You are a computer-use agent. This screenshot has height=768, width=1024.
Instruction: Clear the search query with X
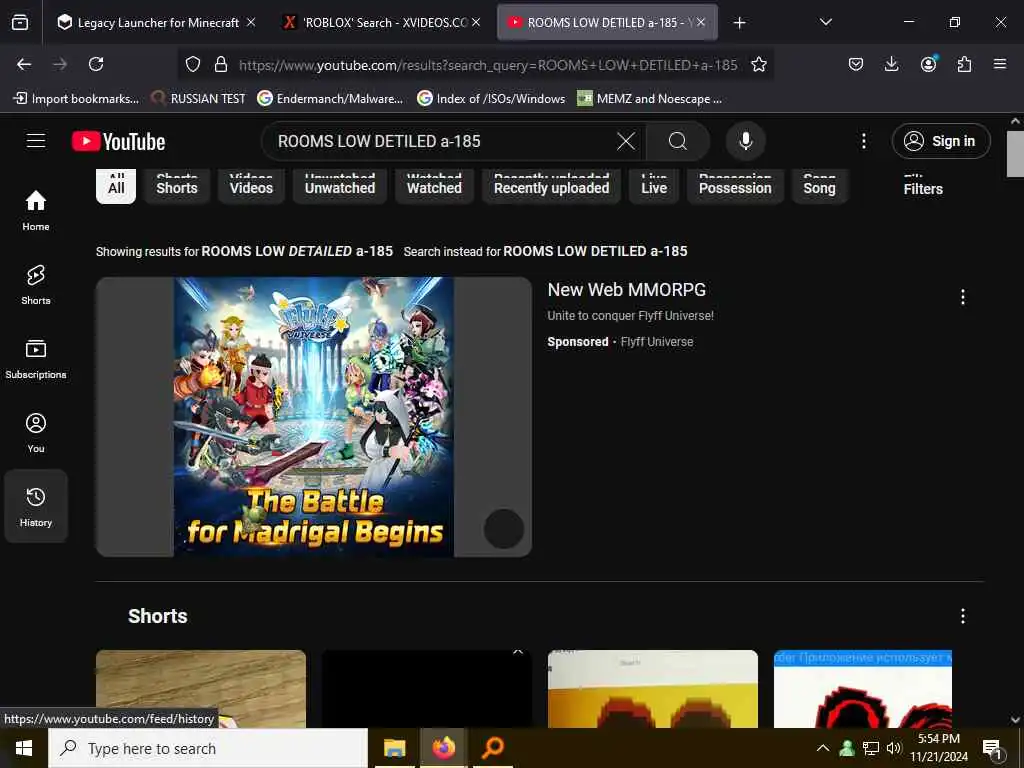pyautogui.click(x=626, y=141)
